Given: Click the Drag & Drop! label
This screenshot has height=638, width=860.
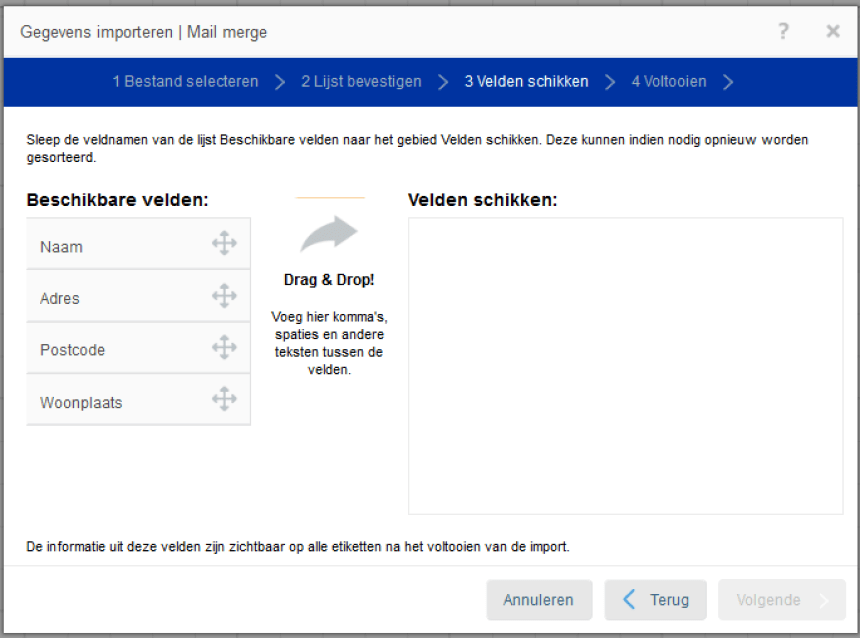Looking at the screenshot, I should point(329,280).
